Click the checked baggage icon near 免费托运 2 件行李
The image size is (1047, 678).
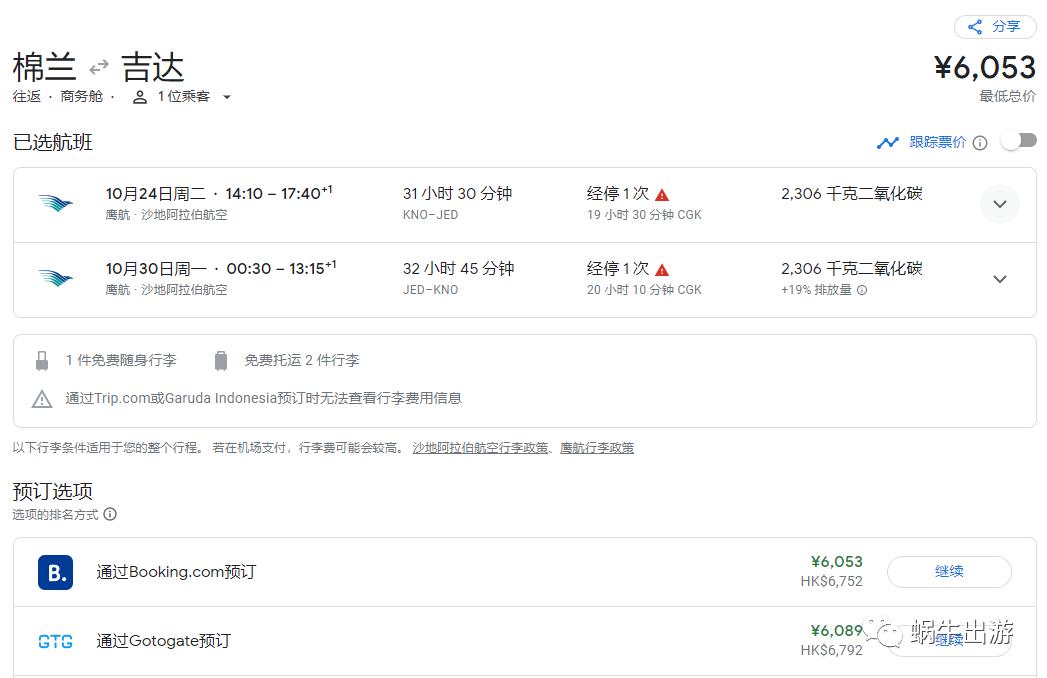[x=220, y=360]
